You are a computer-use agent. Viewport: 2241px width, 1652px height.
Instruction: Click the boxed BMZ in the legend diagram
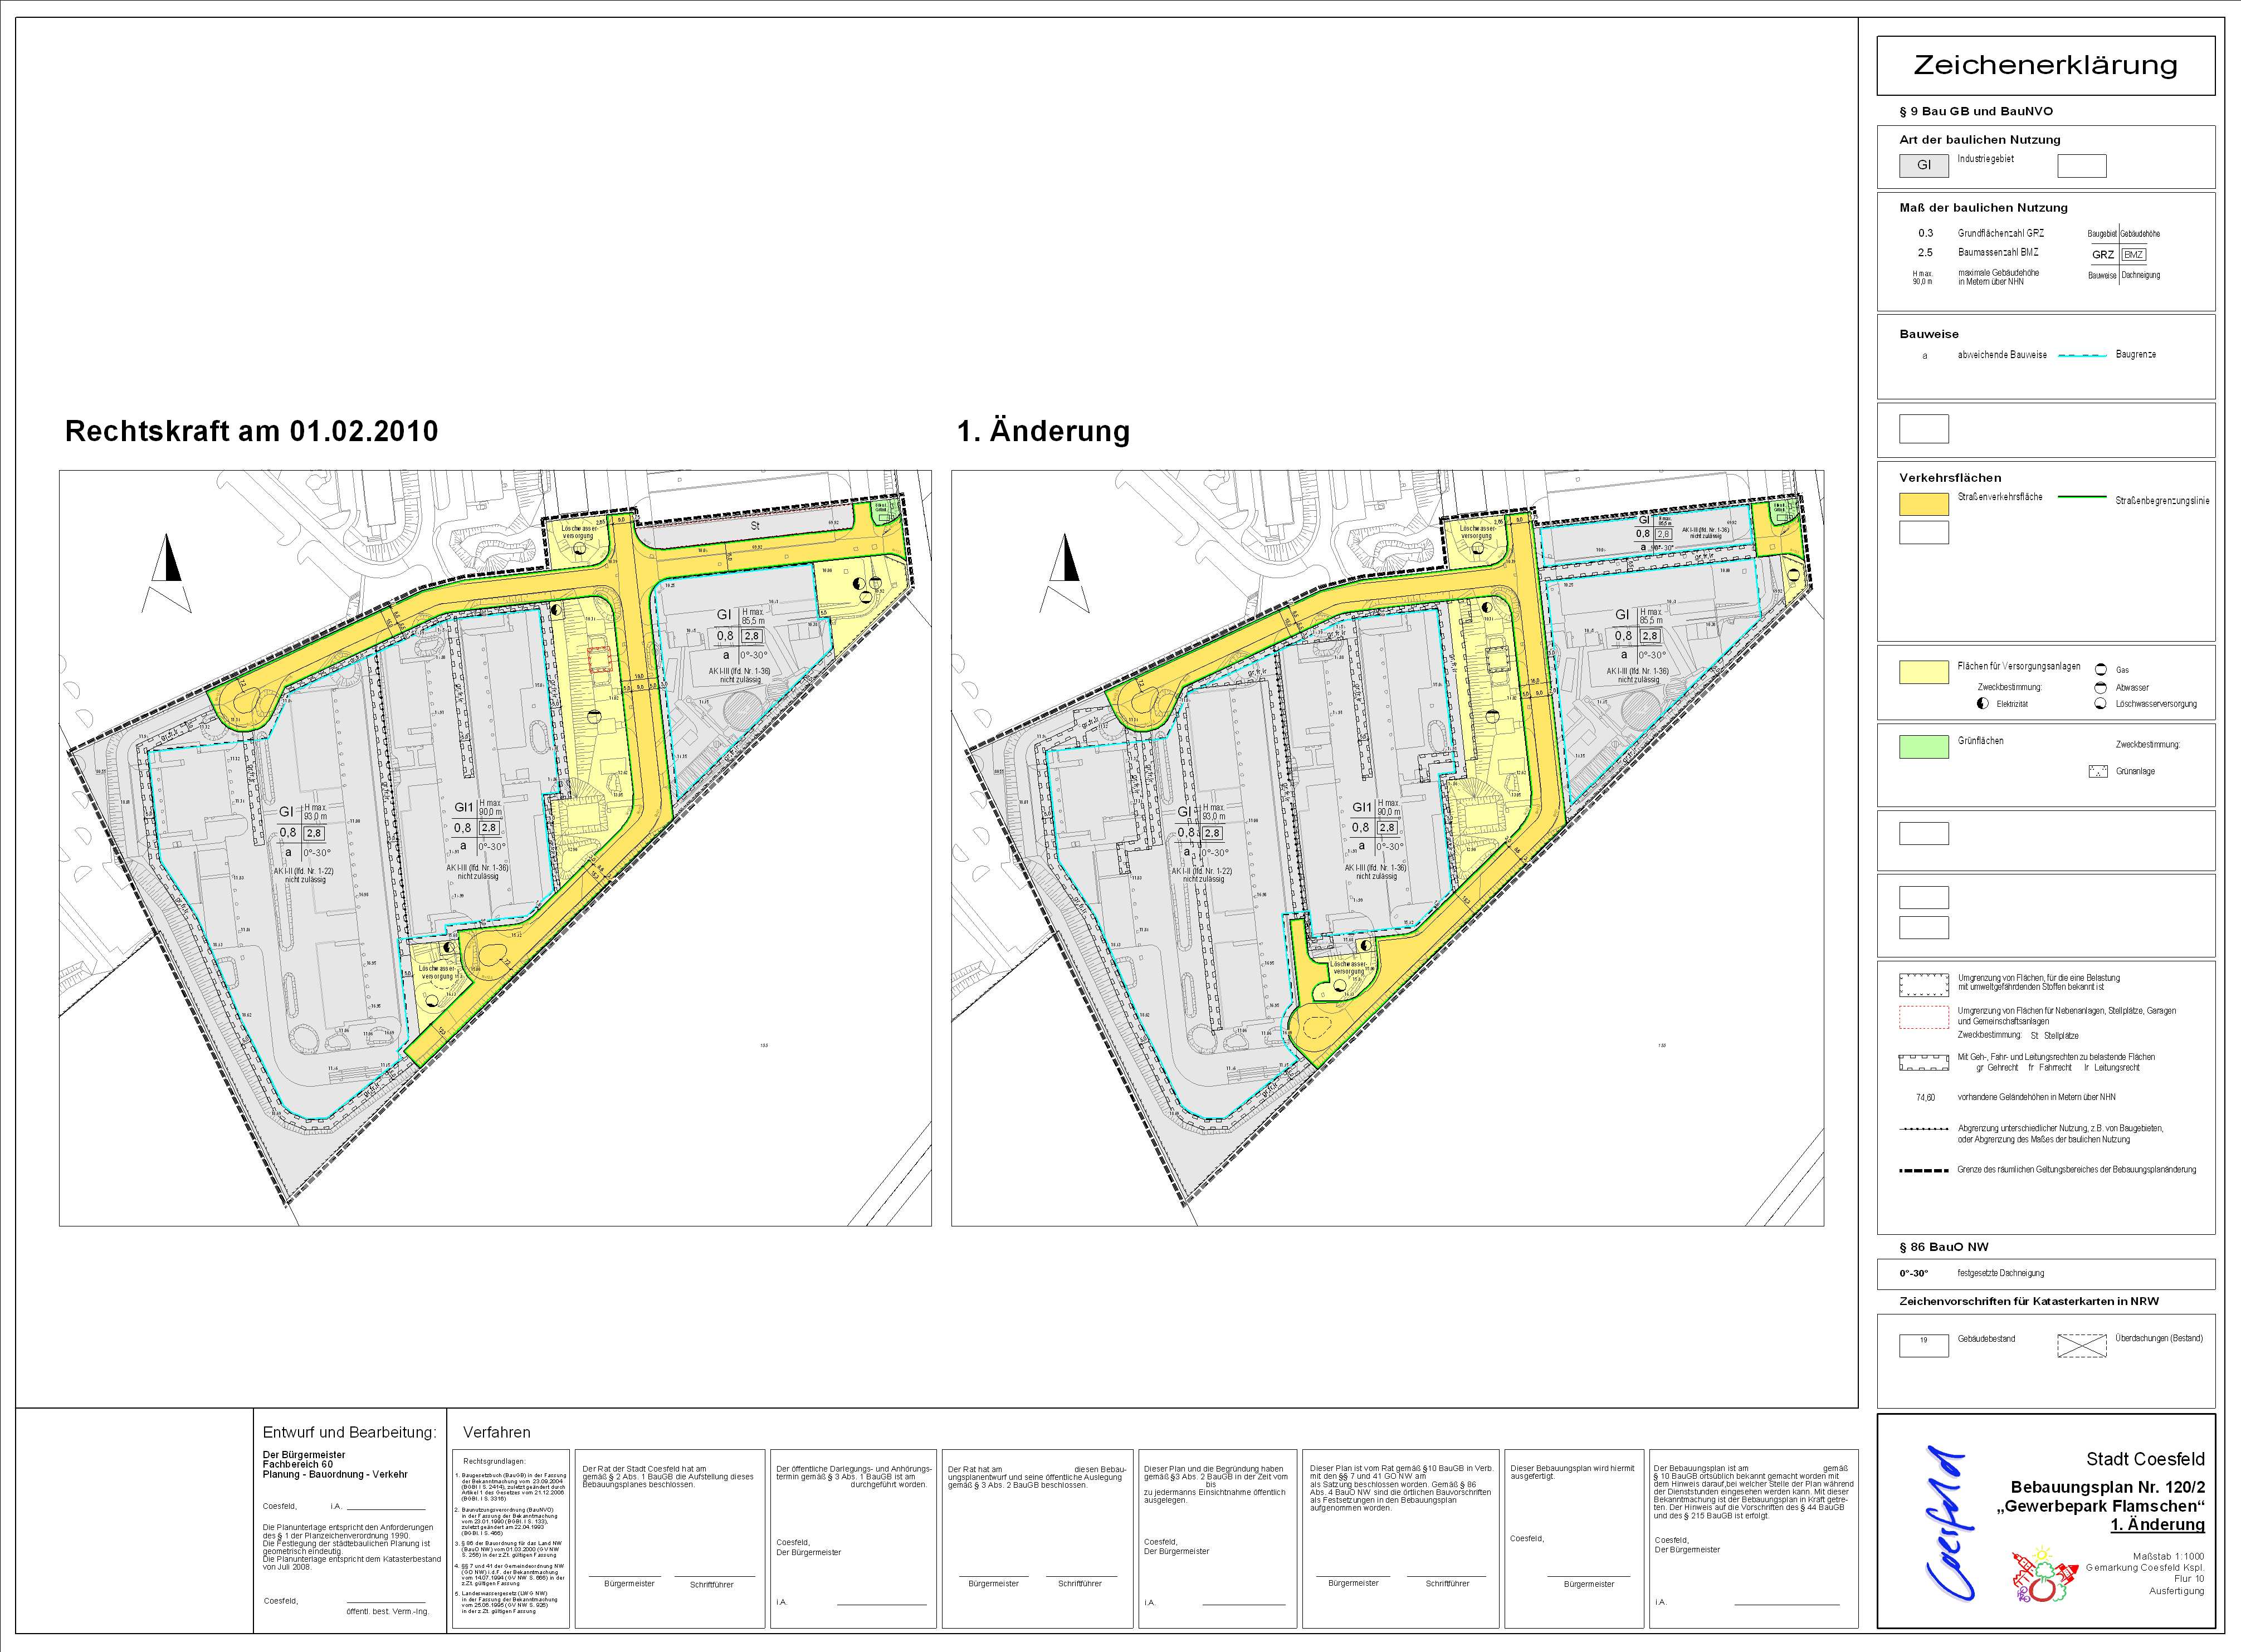[2133, 255]
